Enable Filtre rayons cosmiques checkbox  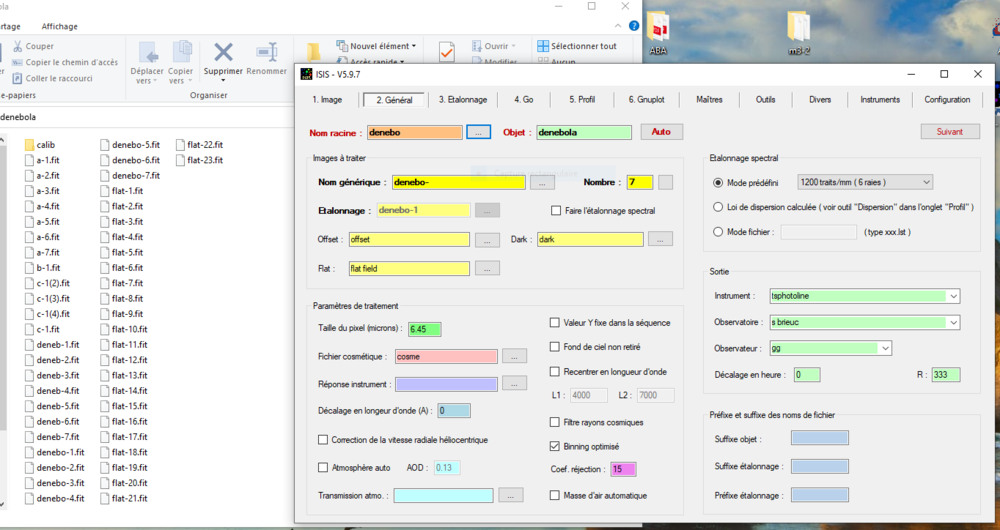tap(554, 422)
